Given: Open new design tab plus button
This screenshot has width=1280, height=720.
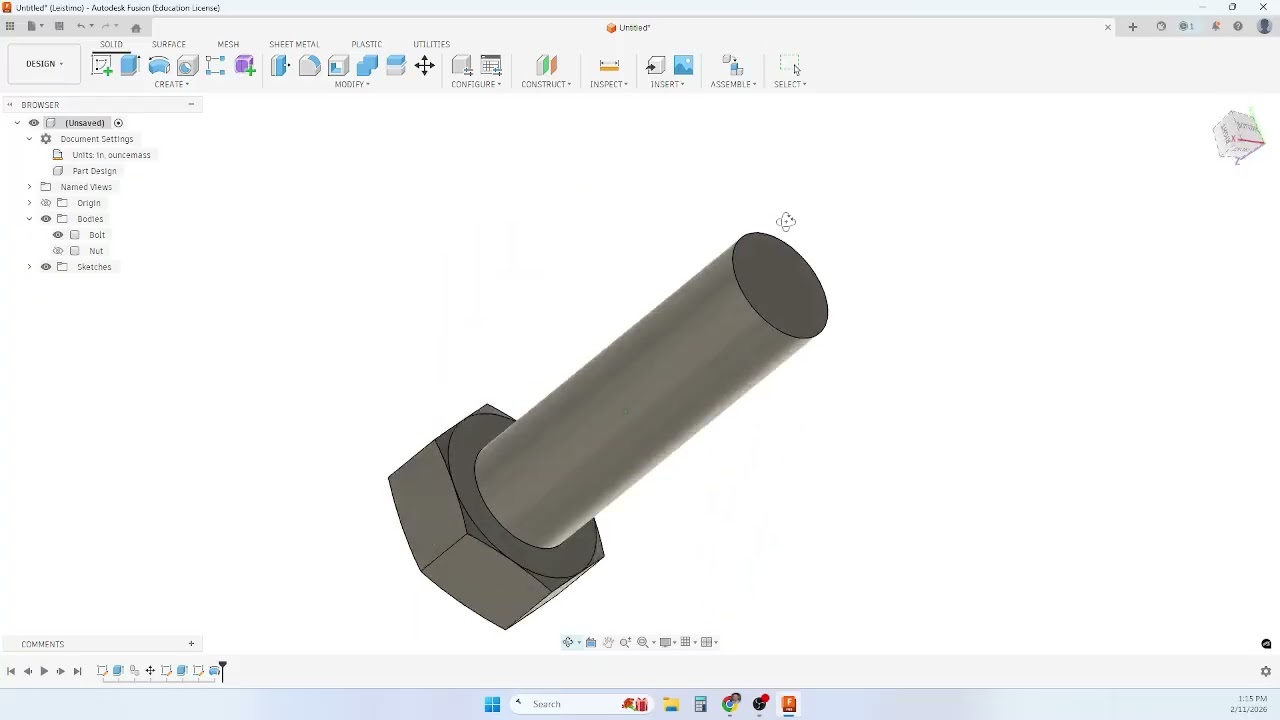Looking at the screenshot, I should point(1132,27).
